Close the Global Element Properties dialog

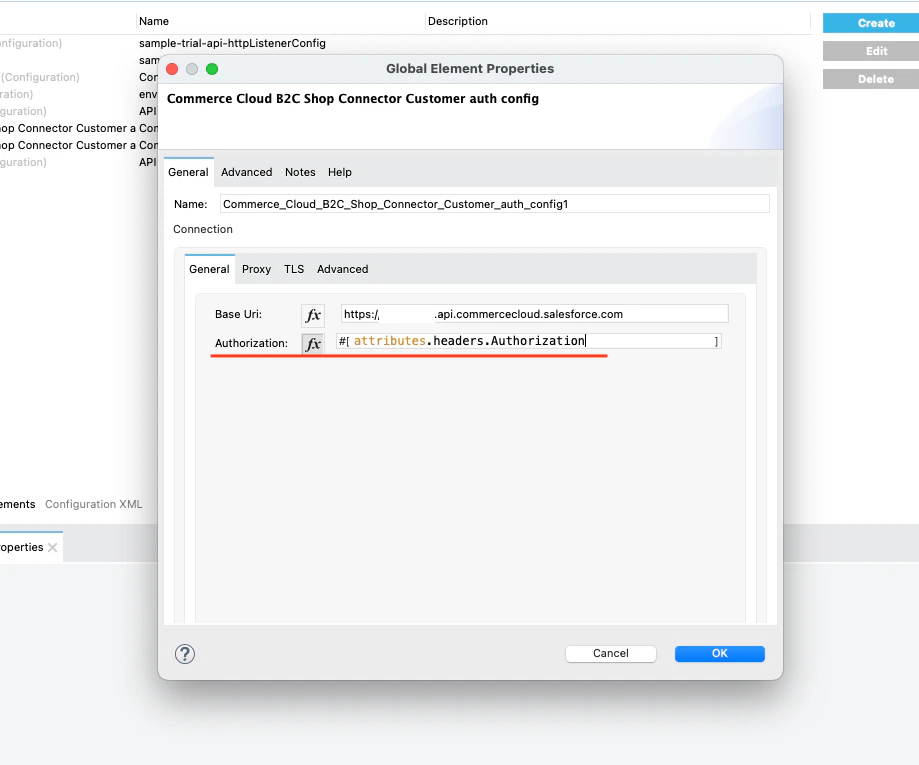coord(172,69)
